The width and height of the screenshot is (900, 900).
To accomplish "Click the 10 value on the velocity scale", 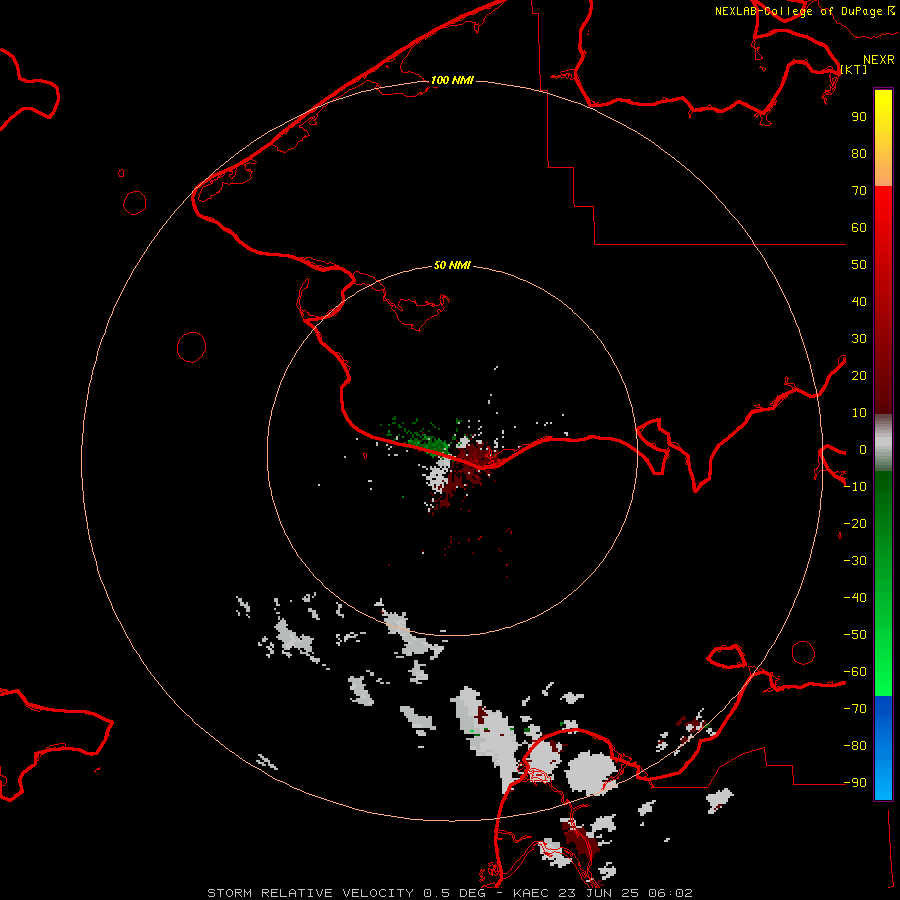I will pyautogui.click(x=859, y=413).
